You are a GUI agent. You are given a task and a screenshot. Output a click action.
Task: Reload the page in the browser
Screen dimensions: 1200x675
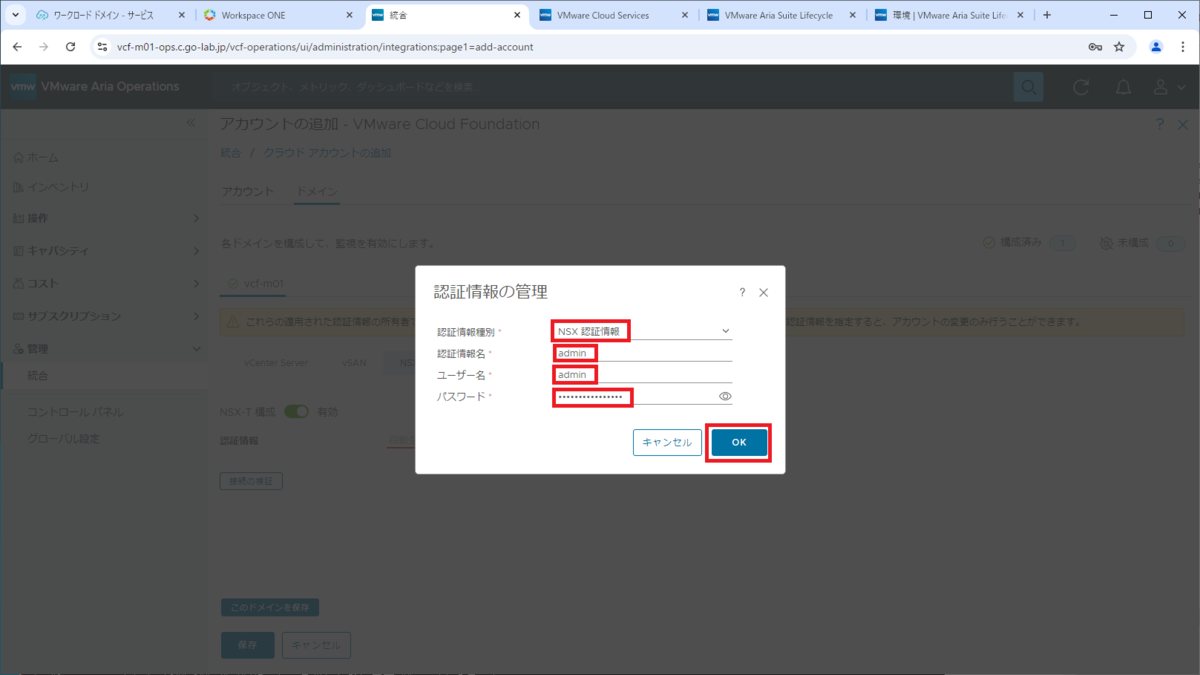point(70,47)
